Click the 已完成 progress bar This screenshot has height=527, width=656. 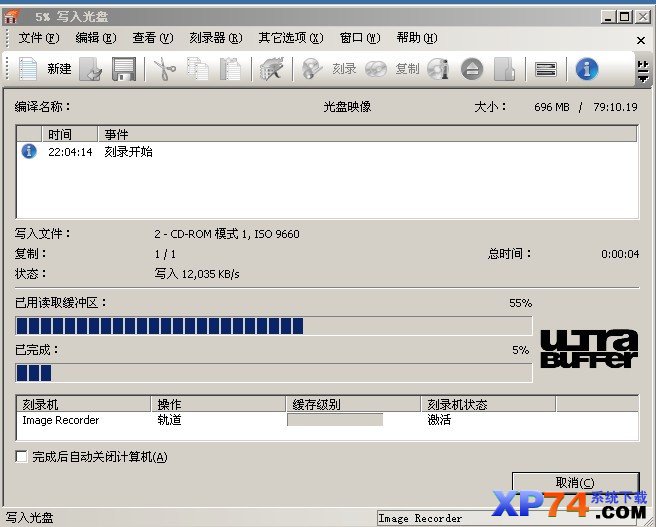(274, 373)
